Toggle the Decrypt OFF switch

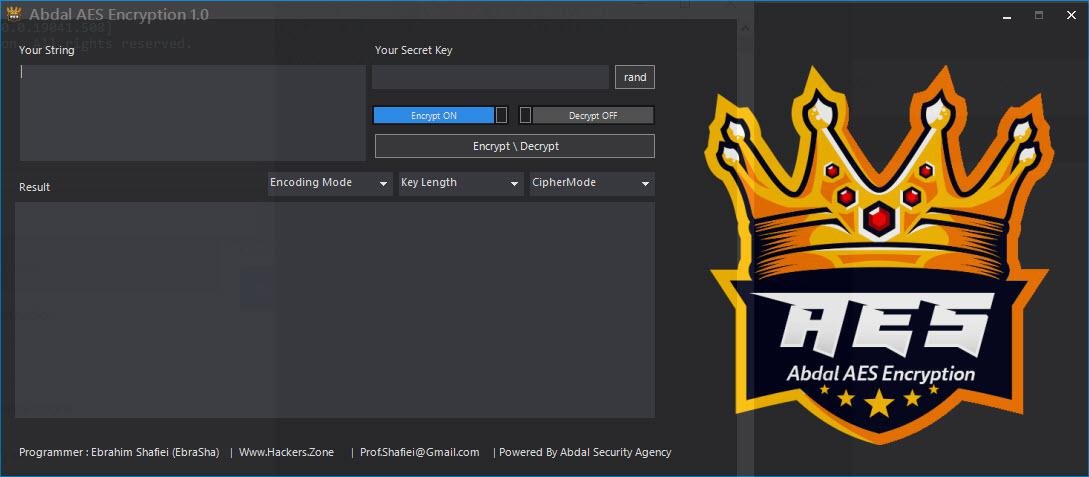tap(587, 115)
